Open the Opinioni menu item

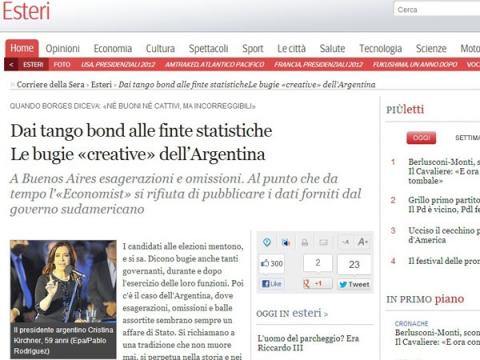click(63, 49)
